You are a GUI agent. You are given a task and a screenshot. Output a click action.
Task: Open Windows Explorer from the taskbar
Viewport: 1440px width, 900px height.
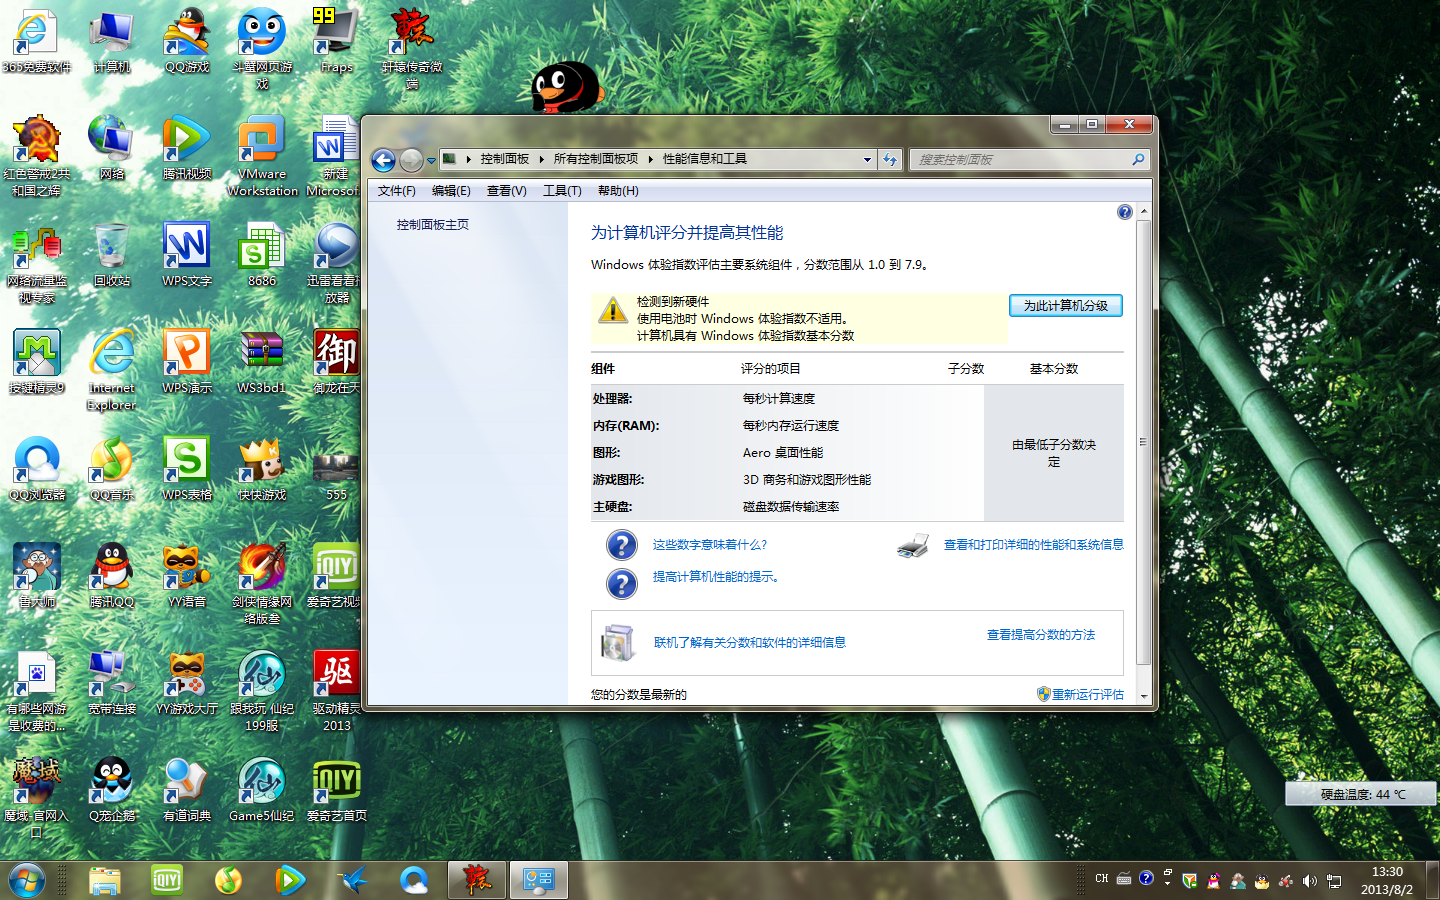[x=104, y=880]
